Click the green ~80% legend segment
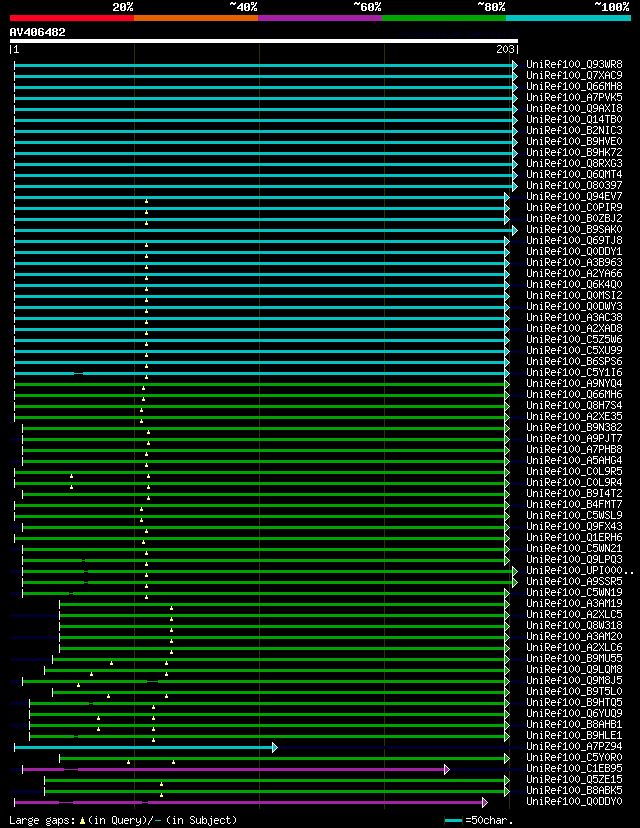 pyautogui.click(x=444, y=18)
